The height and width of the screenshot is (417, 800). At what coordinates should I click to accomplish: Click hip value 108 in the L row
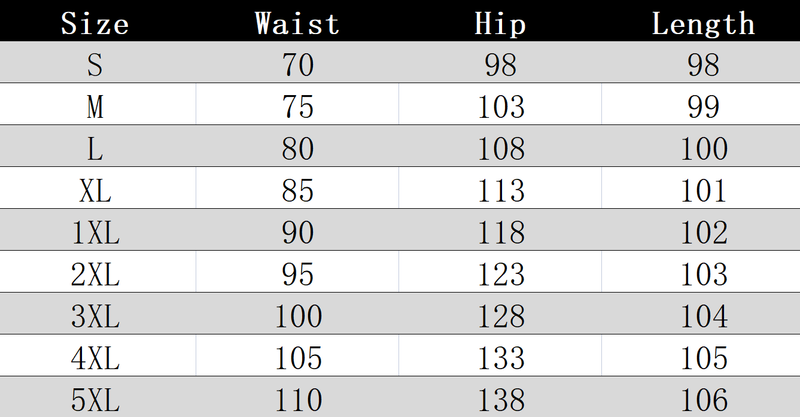click(500, 149)
